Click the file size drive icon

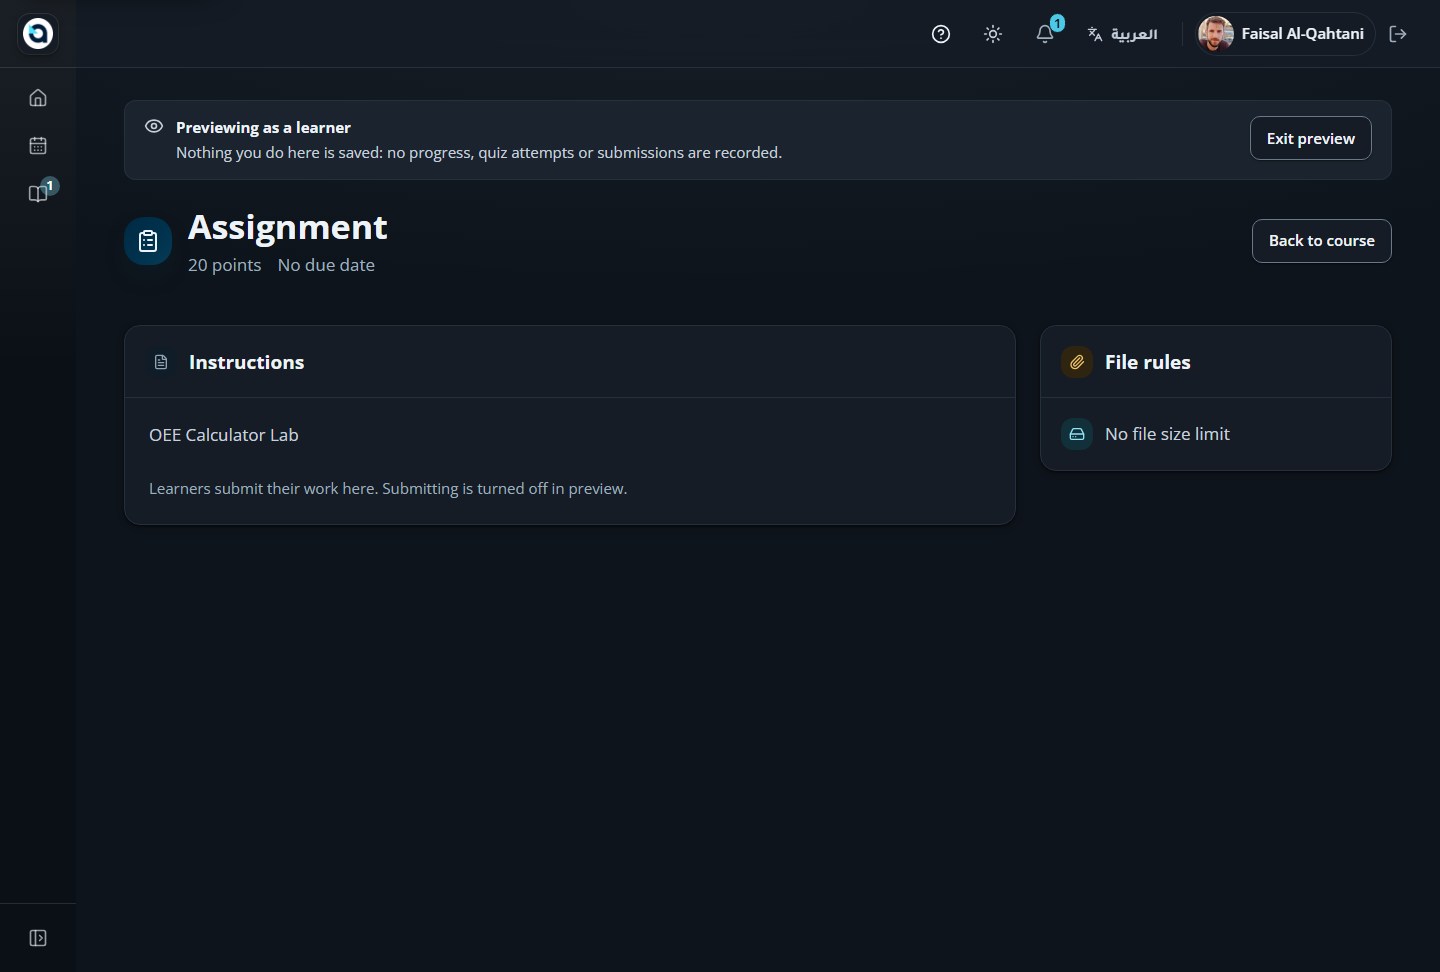click(x=1077, y=434)
